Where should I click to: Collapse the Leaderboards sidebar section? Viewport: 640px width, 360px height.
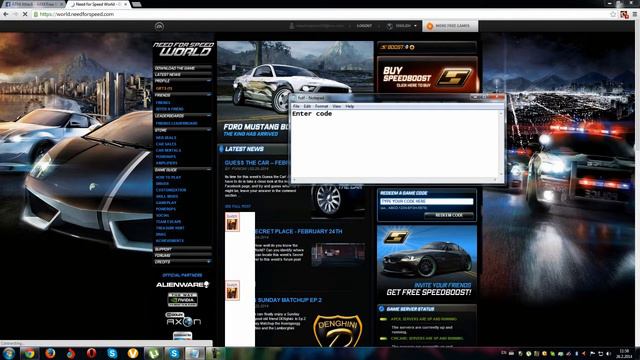[x=209, y=116]
